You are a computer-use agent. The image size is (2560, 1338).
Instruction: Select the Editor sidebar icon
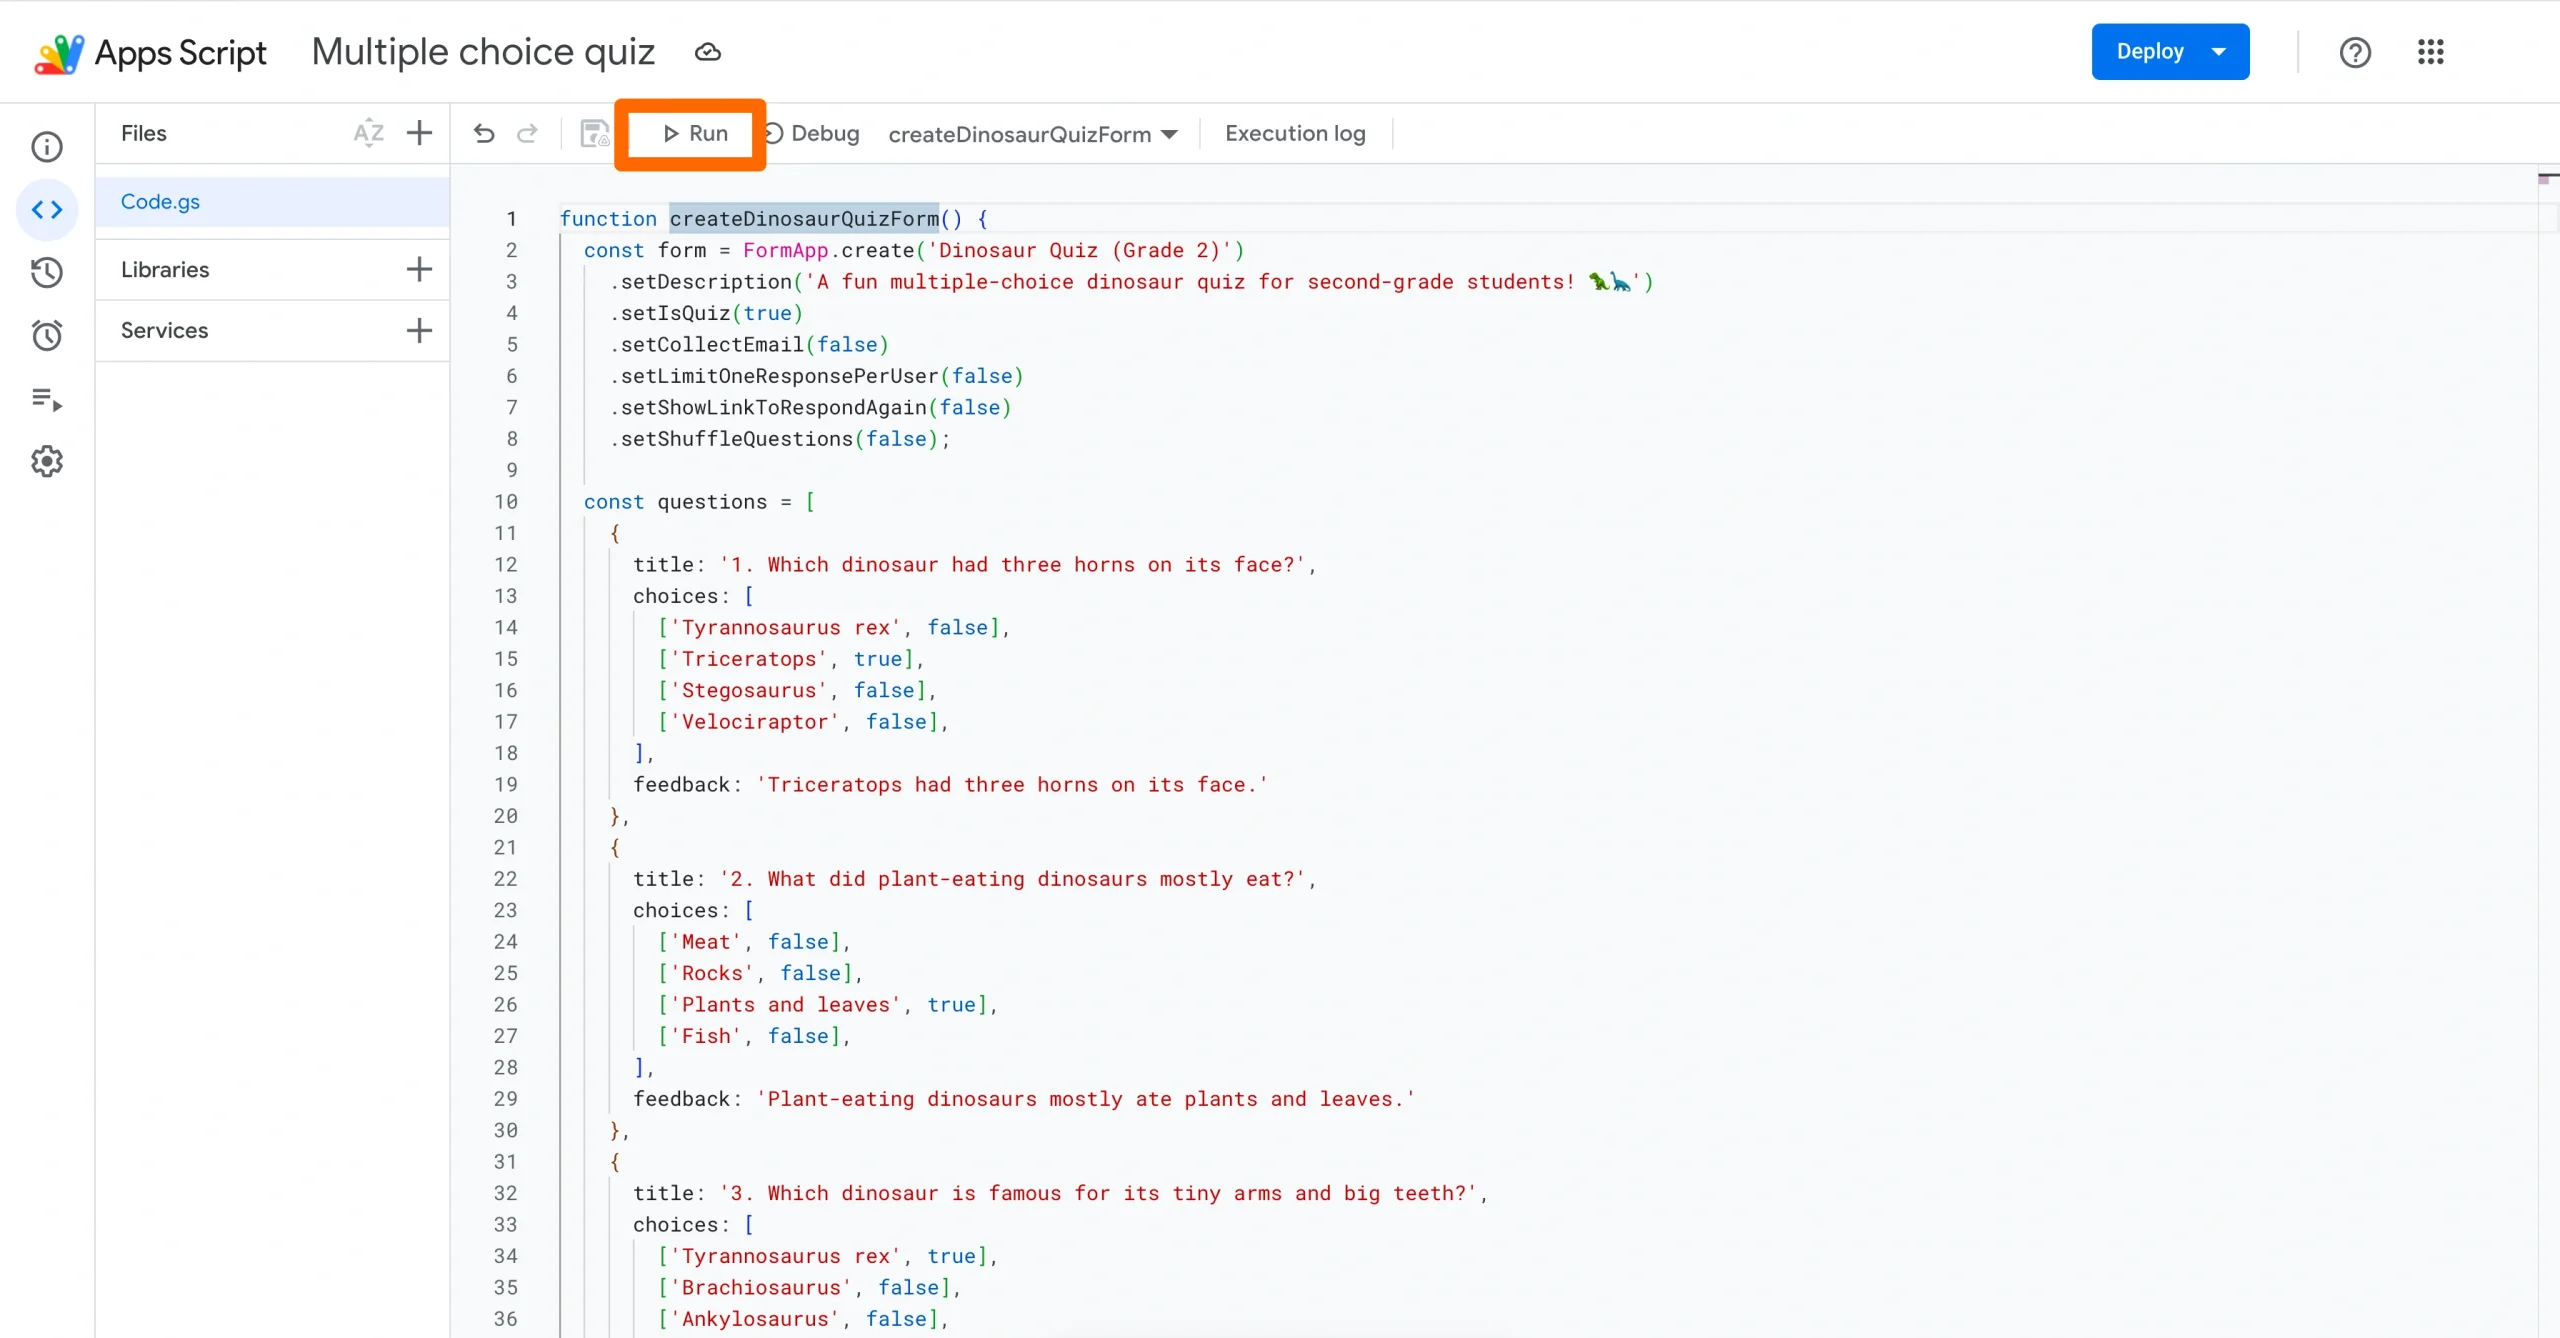tap(46, 209)
